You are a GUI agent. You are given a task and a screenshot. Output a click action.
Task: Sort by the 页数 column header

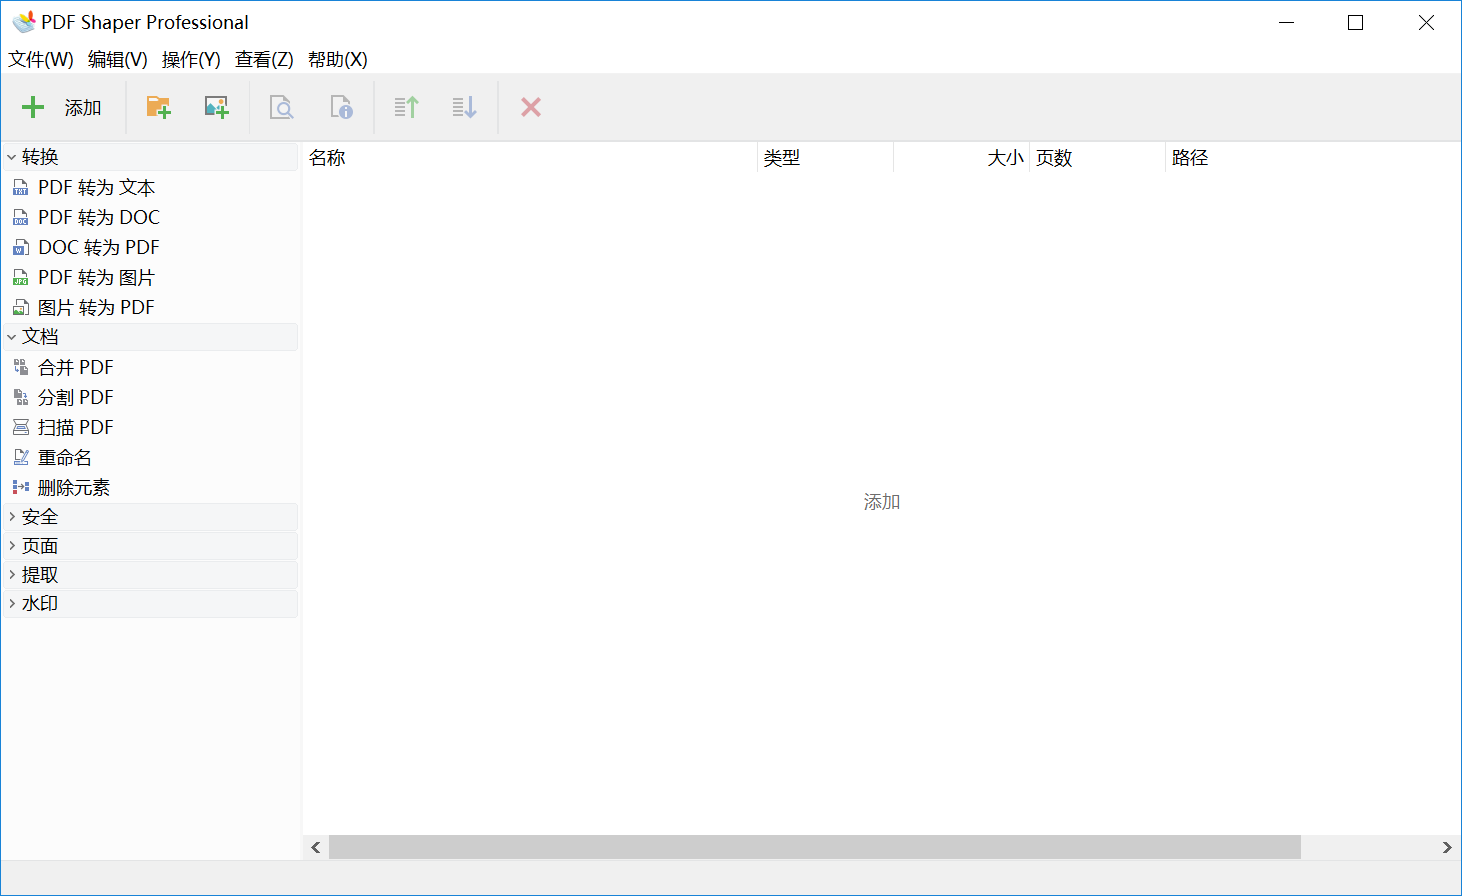coord(1097,158)
